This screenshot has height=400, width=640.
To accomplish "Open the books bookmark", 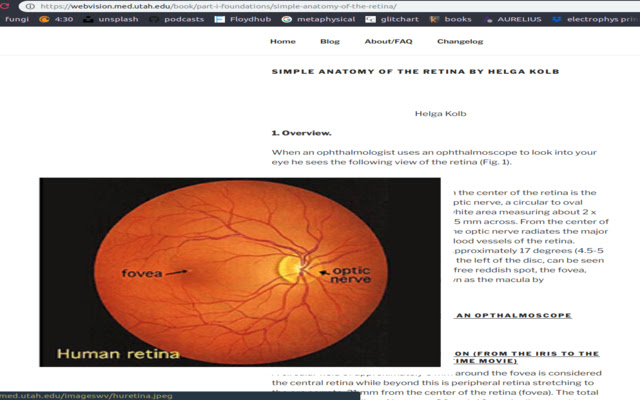I will coord(451,19).
